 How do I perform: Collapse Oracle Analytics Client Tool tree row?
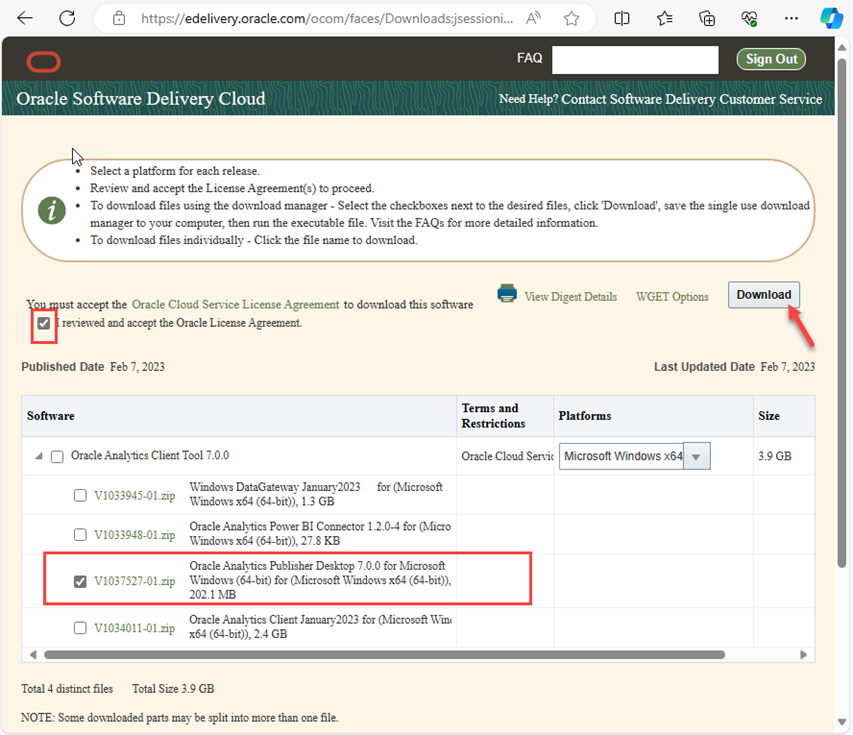(39, 456)
